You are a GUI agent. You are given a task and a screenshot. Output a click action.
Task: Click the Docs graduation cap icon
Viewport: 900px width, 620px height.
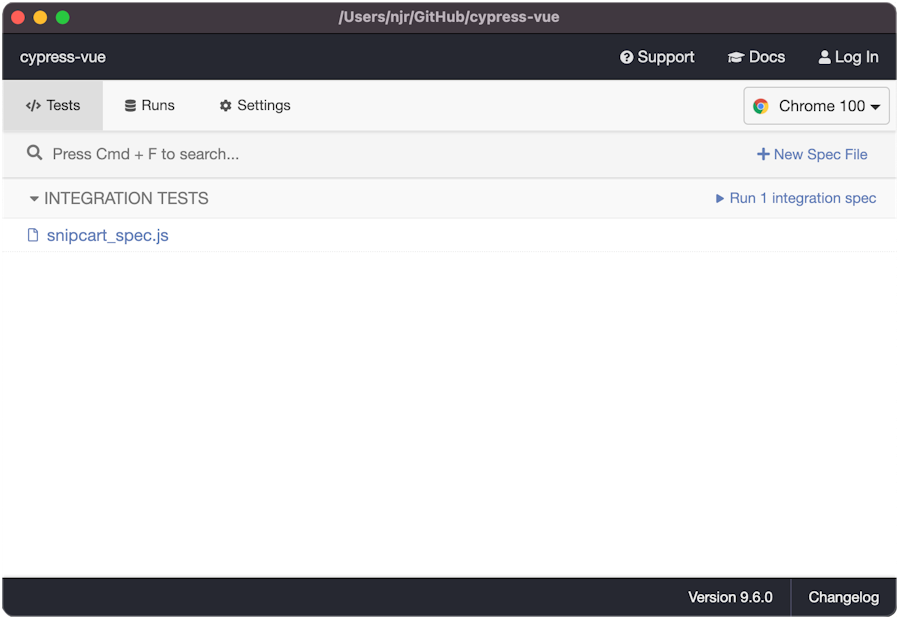pos(736,57)
